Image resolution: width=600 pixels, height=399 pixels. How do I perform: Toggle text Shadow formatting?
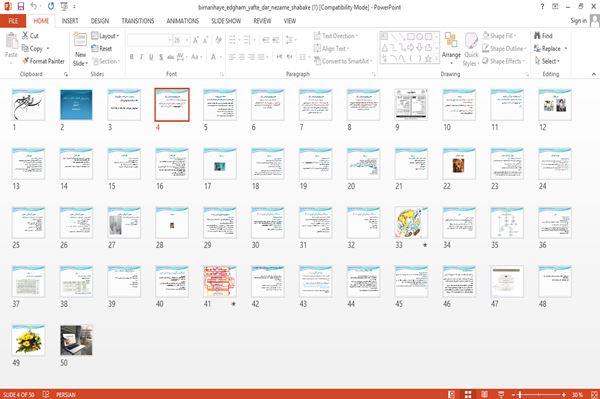pos(161,57)
